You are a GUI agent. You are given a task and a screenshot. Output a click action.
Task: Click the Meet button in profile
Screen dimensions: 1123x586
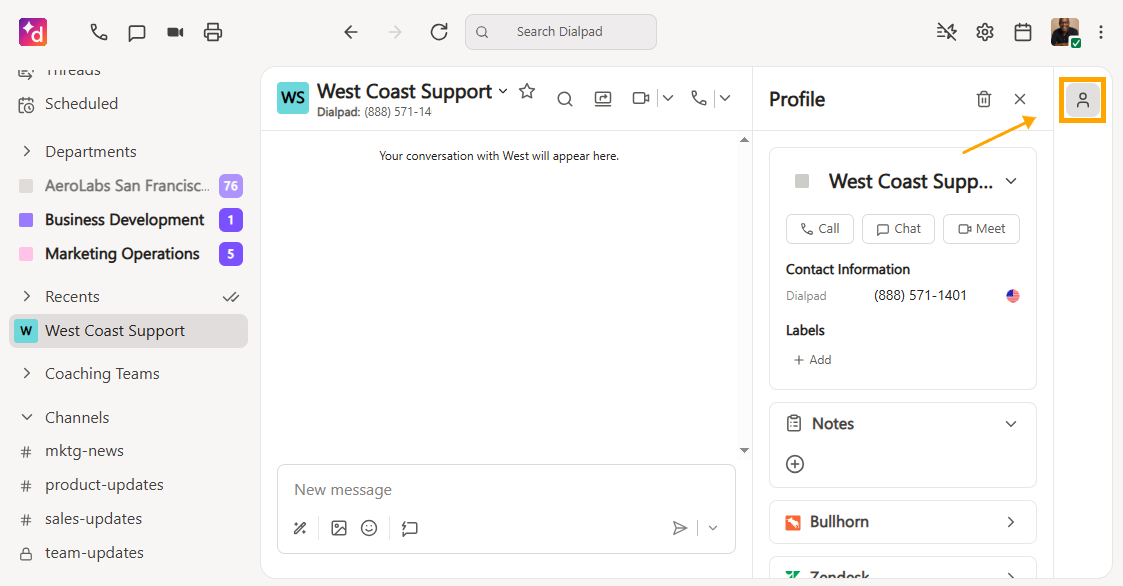coord(981,229)
